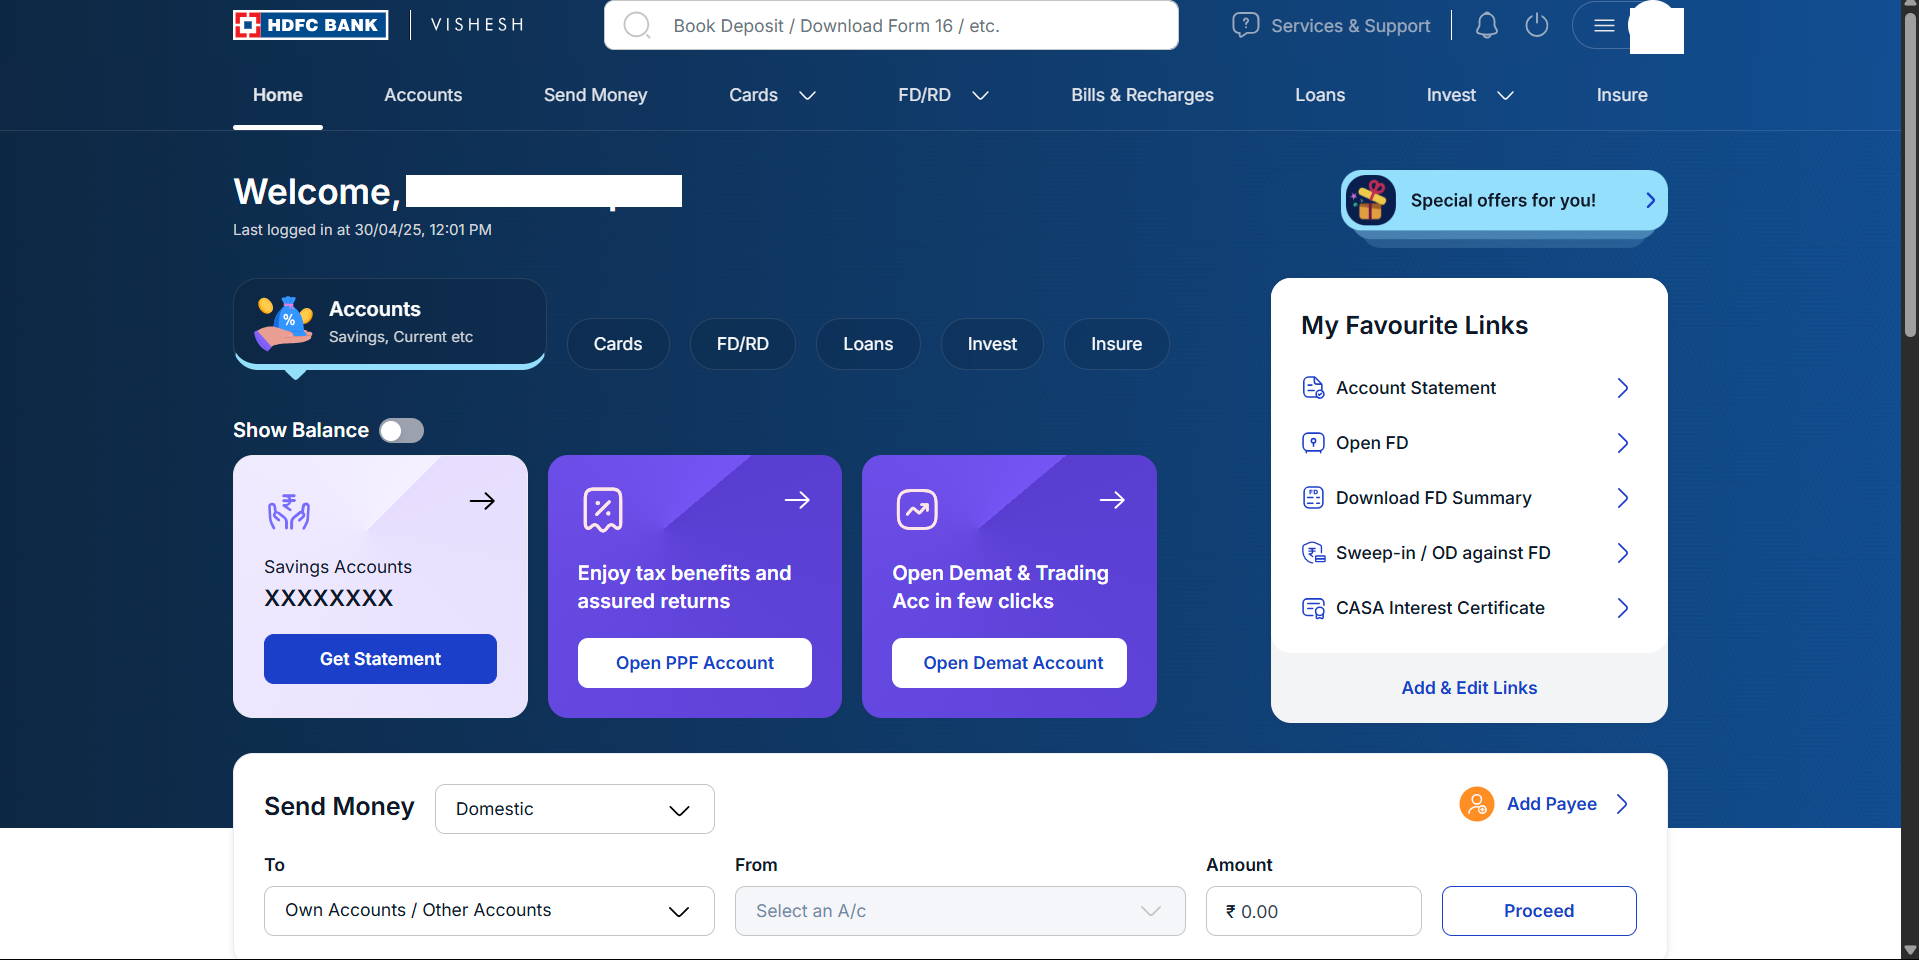Image resolution: width=1919 pixels, height=960 pixels.
Task: Click the logout power icon
Action: (1537, 25)
